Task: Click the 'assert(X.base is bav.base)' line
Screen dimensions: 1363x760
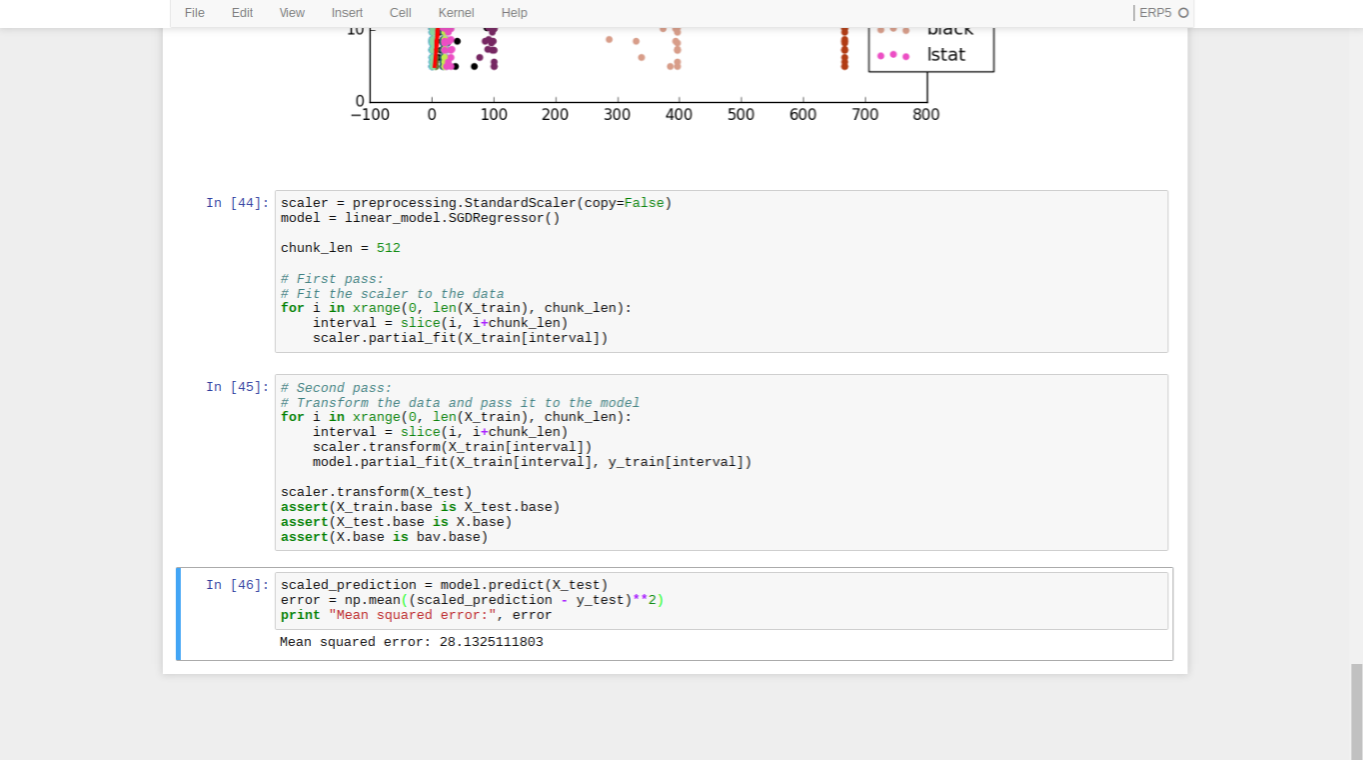Action: (384, 537)
